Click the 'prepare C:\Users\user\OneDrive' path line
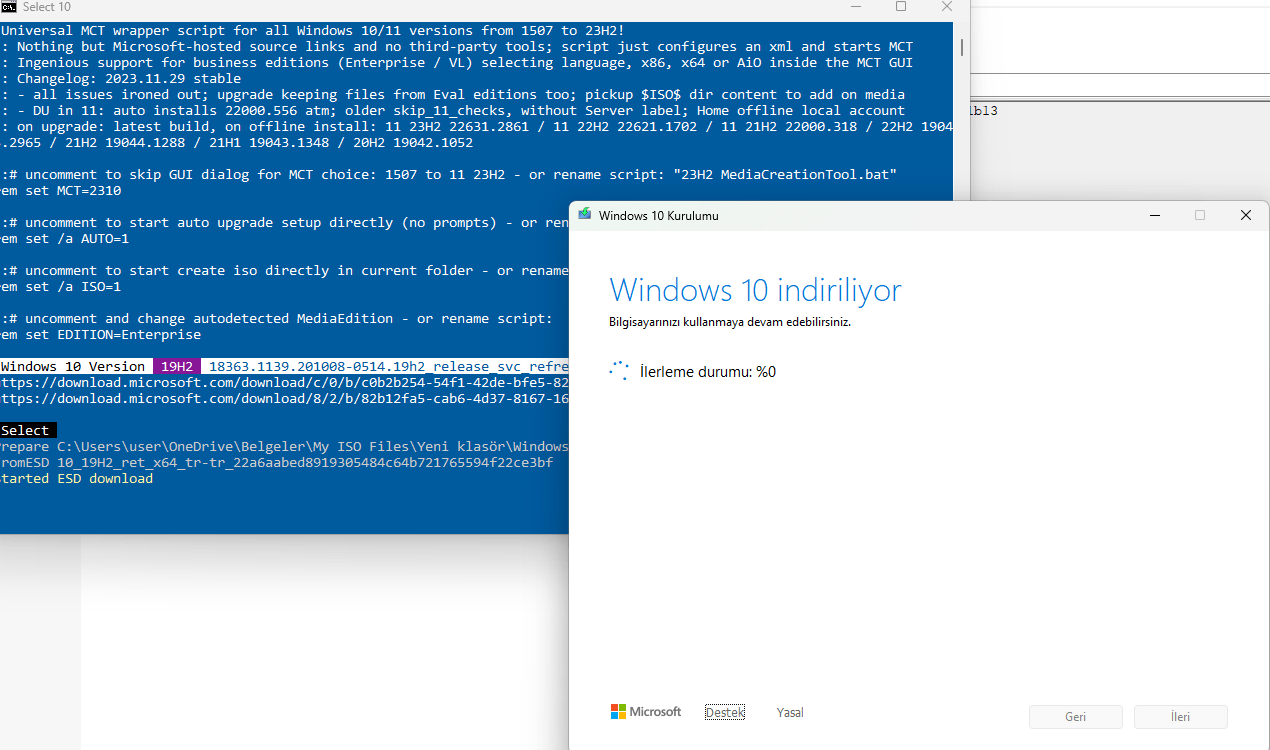 tap(284, 447)
